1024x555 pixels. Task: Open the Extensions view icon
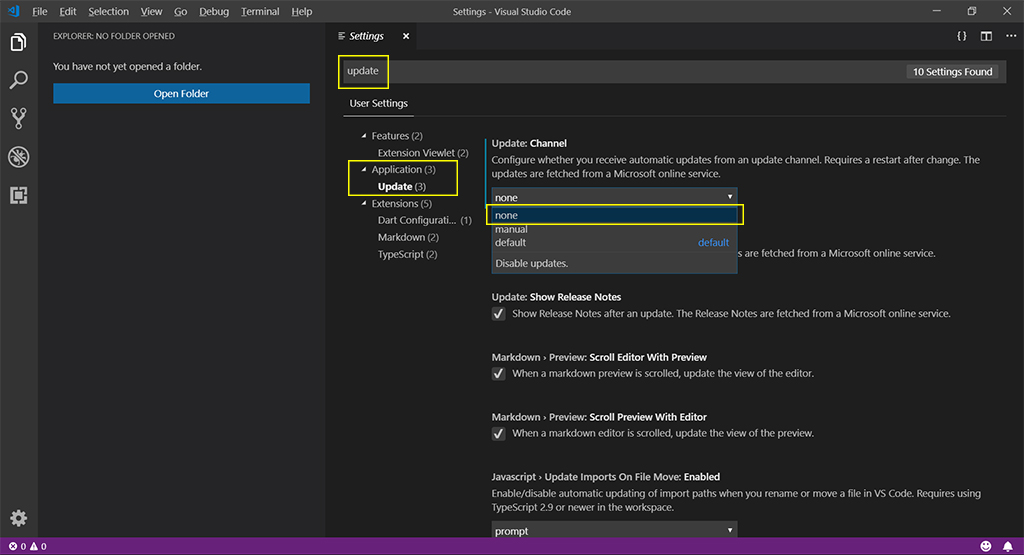18,195
